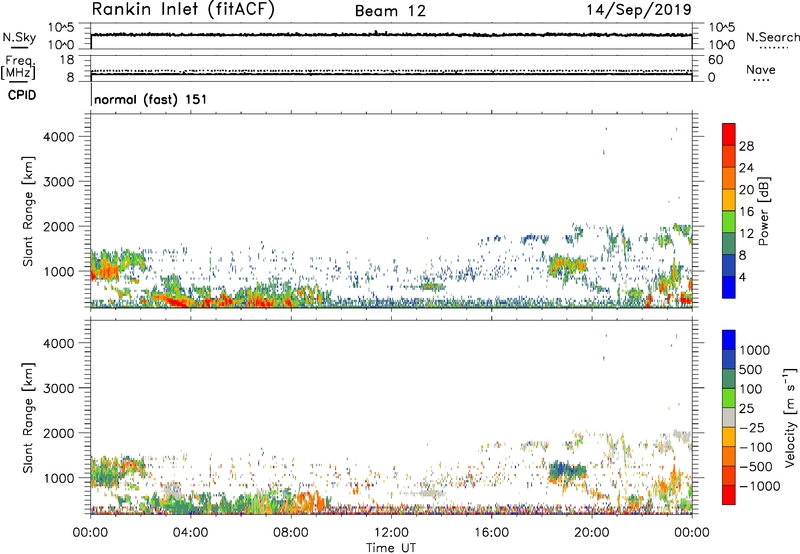Click the '20' value on Power scale

(x=746, y=190)
